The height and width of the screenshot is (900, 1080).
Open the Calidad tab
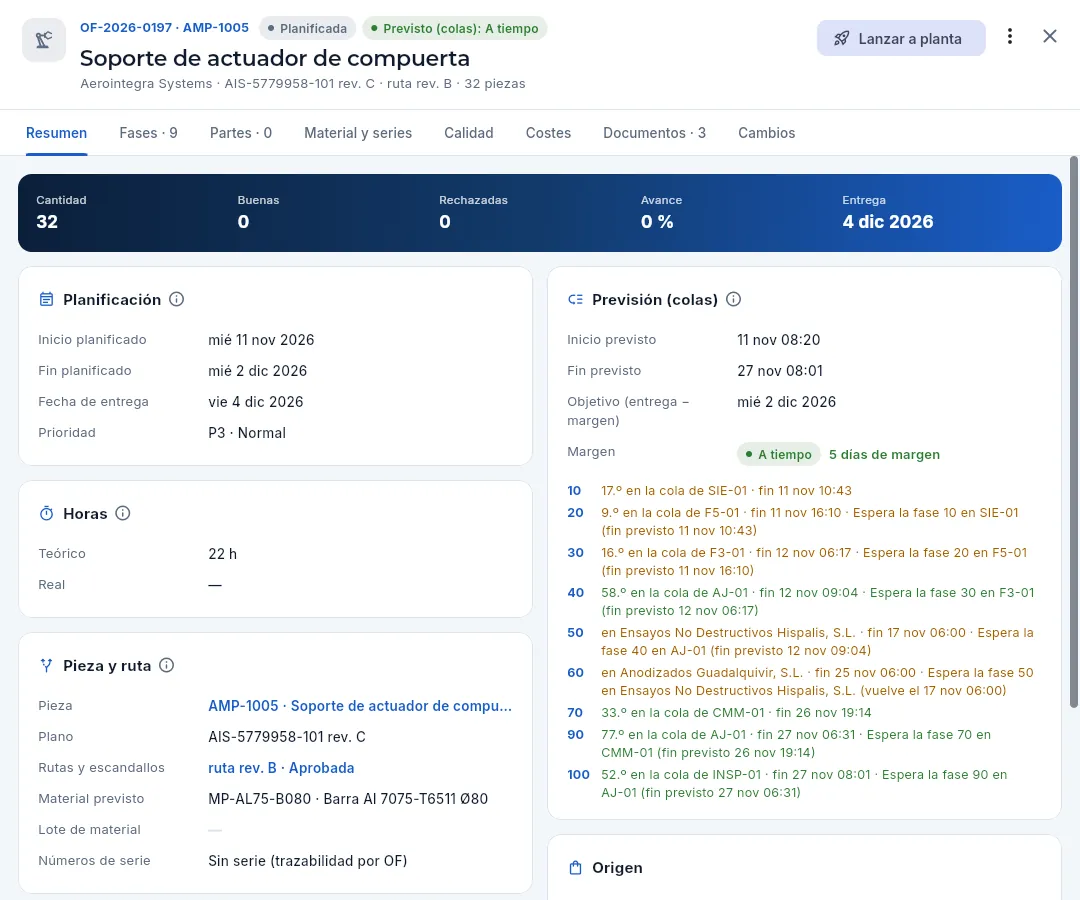(x=469, y=133)
